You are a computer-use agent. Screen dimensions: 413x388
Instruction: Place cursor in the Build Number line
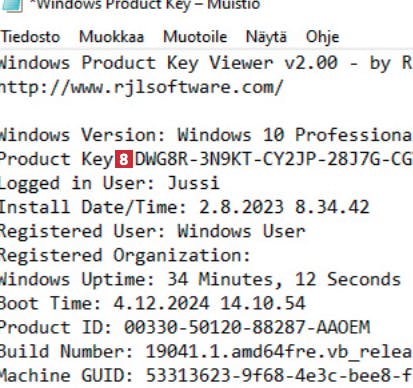click(206, 351)
